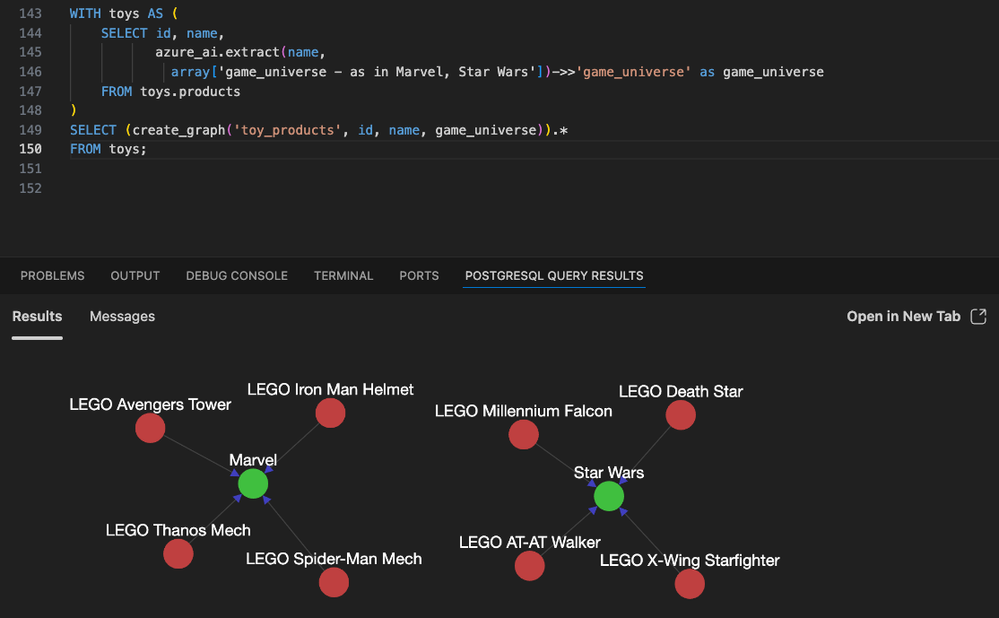
Task: Click the Open in New Tab link
Action: tap(903, 317)
